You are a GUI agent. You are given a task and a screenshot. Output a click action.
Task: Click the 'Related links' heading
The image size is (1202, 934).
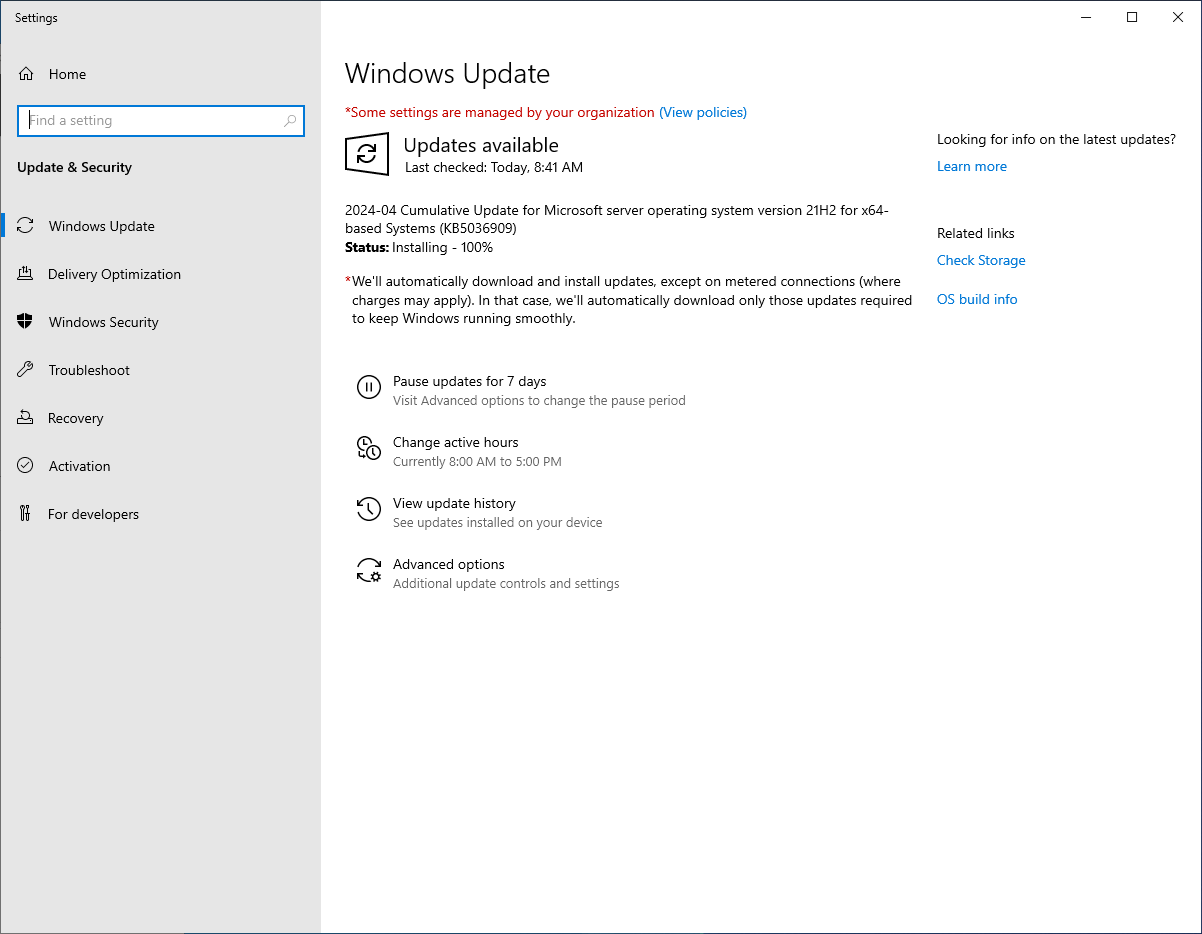[x=975, y=233]
